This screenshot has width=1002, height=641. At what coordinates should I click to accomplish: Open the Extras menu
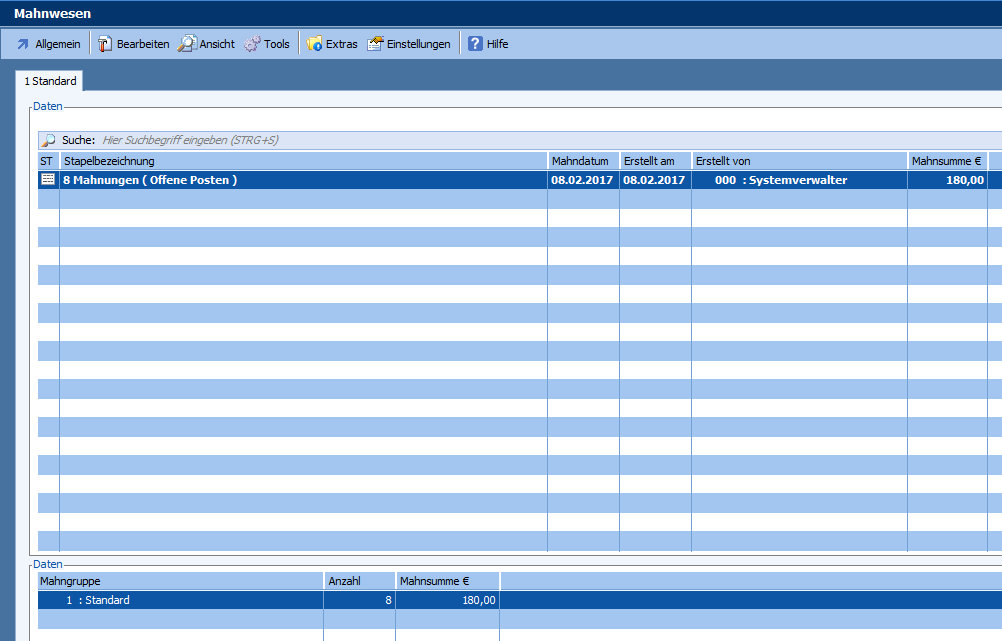pyautogui.click(x=341, y=44)
